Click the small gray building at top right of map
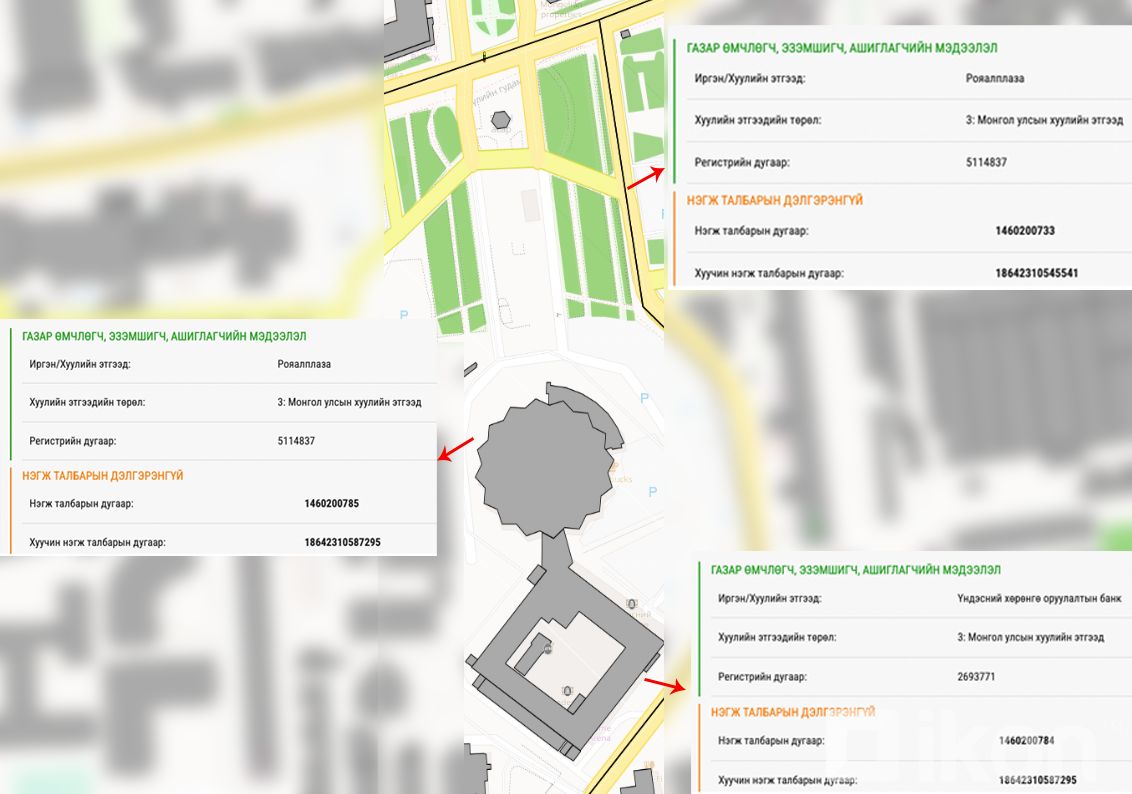This screenshot has width=1132, height=794. 625,35
